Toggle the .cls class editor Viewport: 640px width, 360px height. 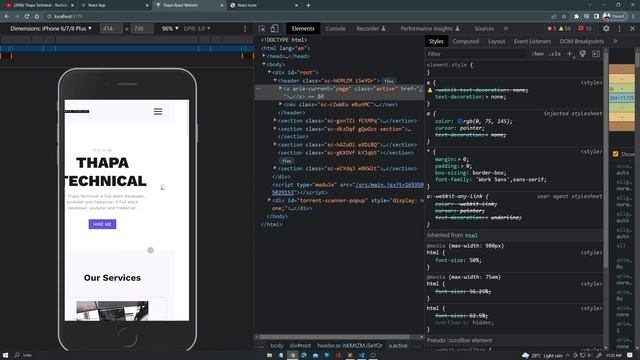(555, 54)
